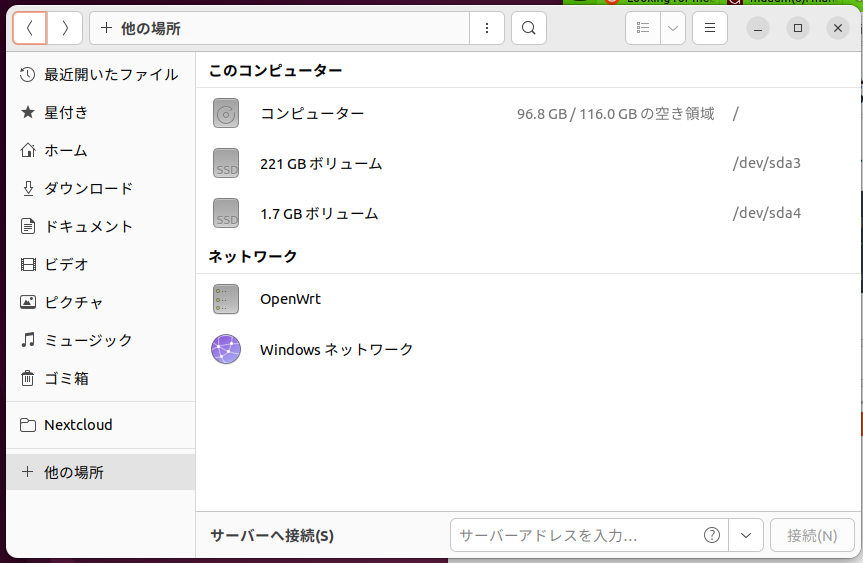Show server address help question icon
This screenshot has height=563, width=863.
coord(712,535)
